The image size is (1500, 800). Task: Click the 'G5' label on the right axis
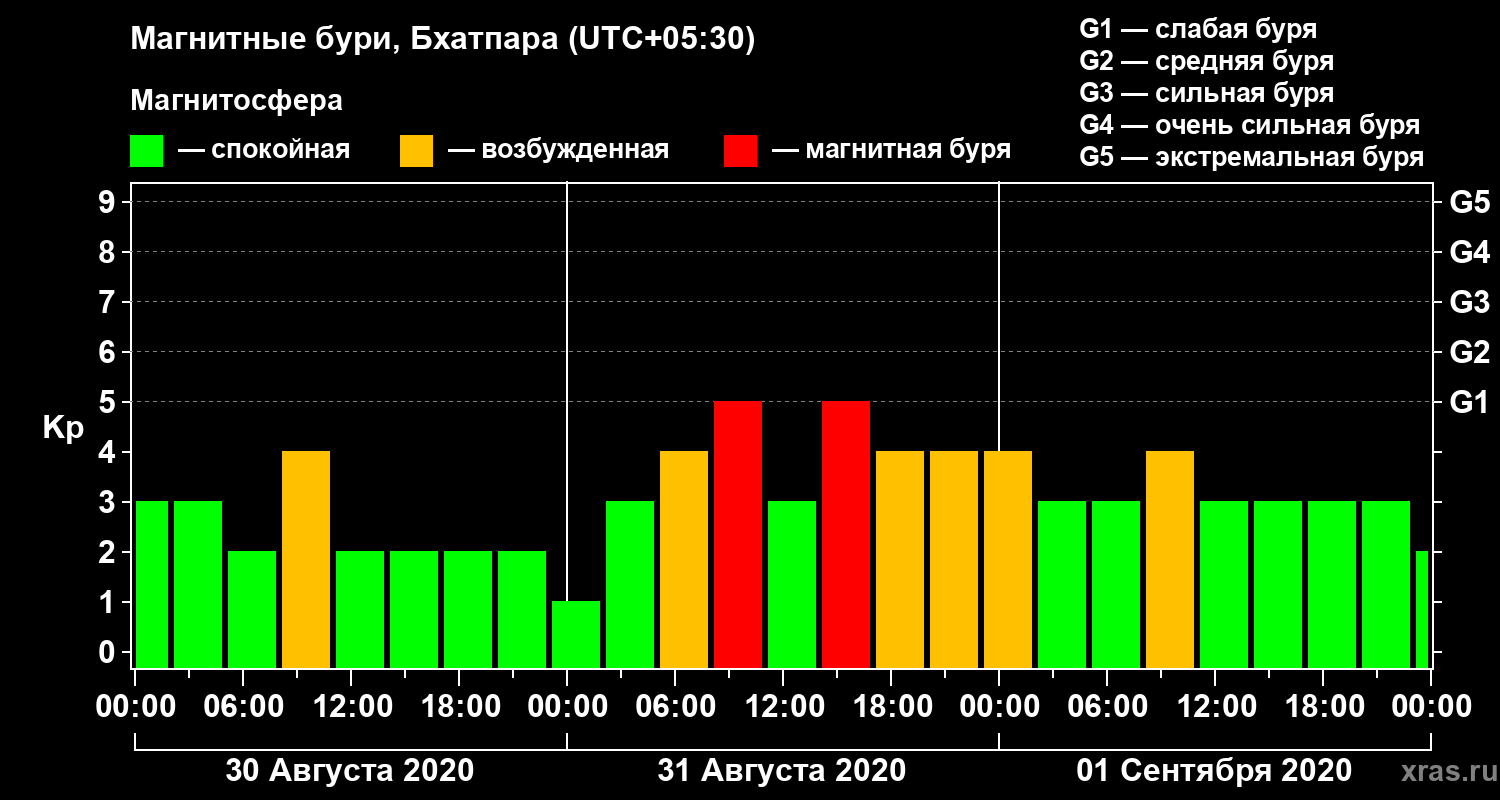coord(1469,202)
